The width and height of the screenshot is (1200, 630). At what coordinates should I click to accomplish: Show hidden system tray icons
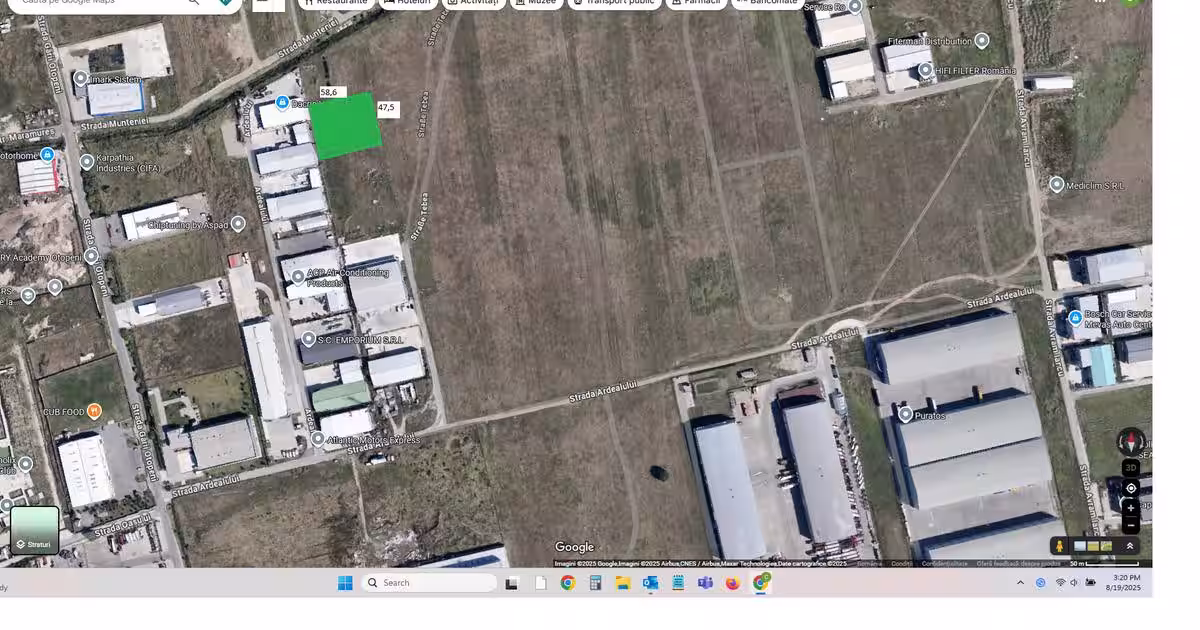click(1020, 583)
